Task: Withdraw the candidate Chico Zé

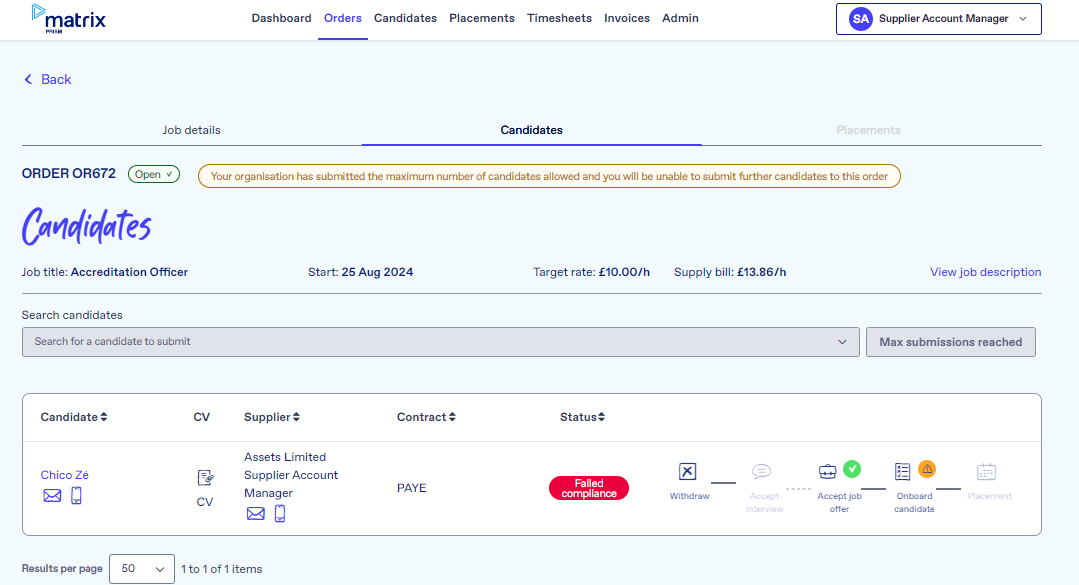Action: [x=687, y=471]
